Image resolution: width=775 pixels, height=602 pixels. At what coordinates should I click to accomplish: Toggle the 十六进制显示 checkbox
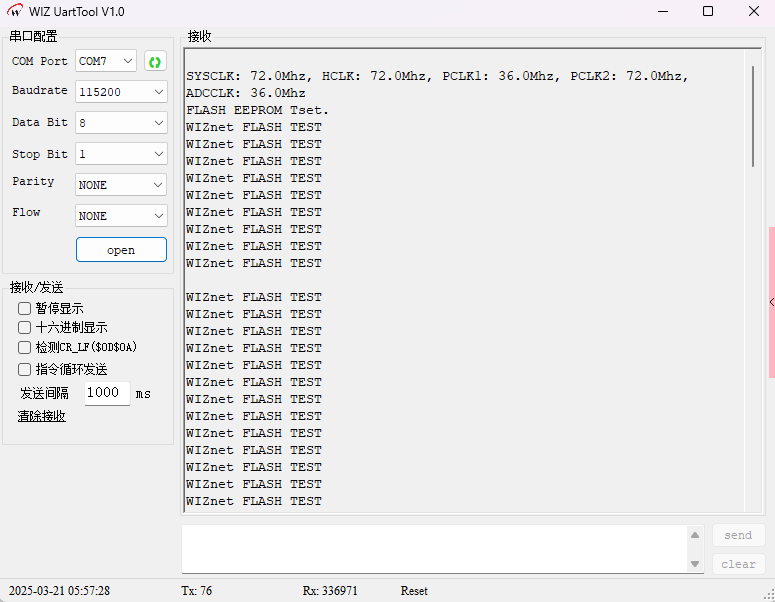click(x=25, y=328)
